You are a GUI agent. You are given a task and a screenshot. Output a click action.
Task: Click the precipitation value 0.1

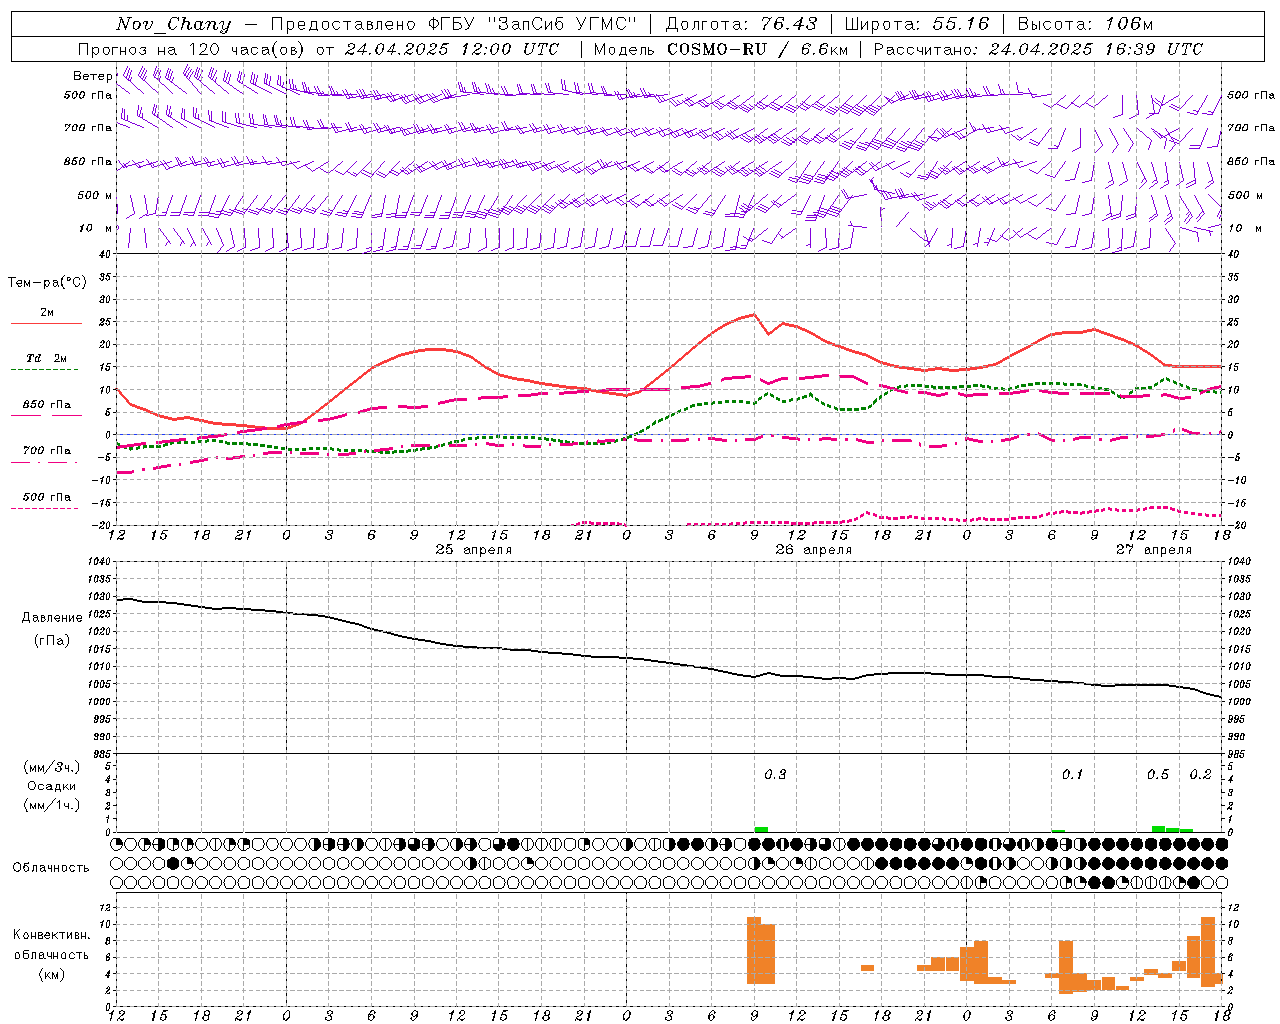[1072, 775]
